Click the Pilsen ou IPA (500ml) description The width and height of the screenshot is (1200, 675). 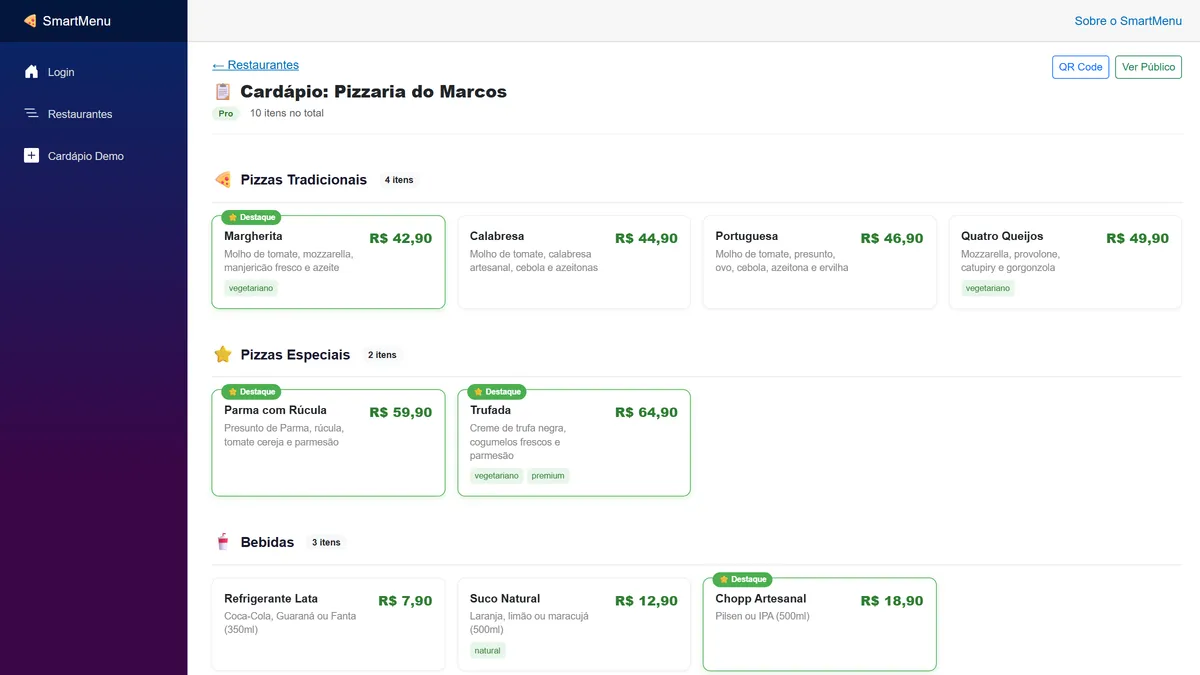point(762,616)
